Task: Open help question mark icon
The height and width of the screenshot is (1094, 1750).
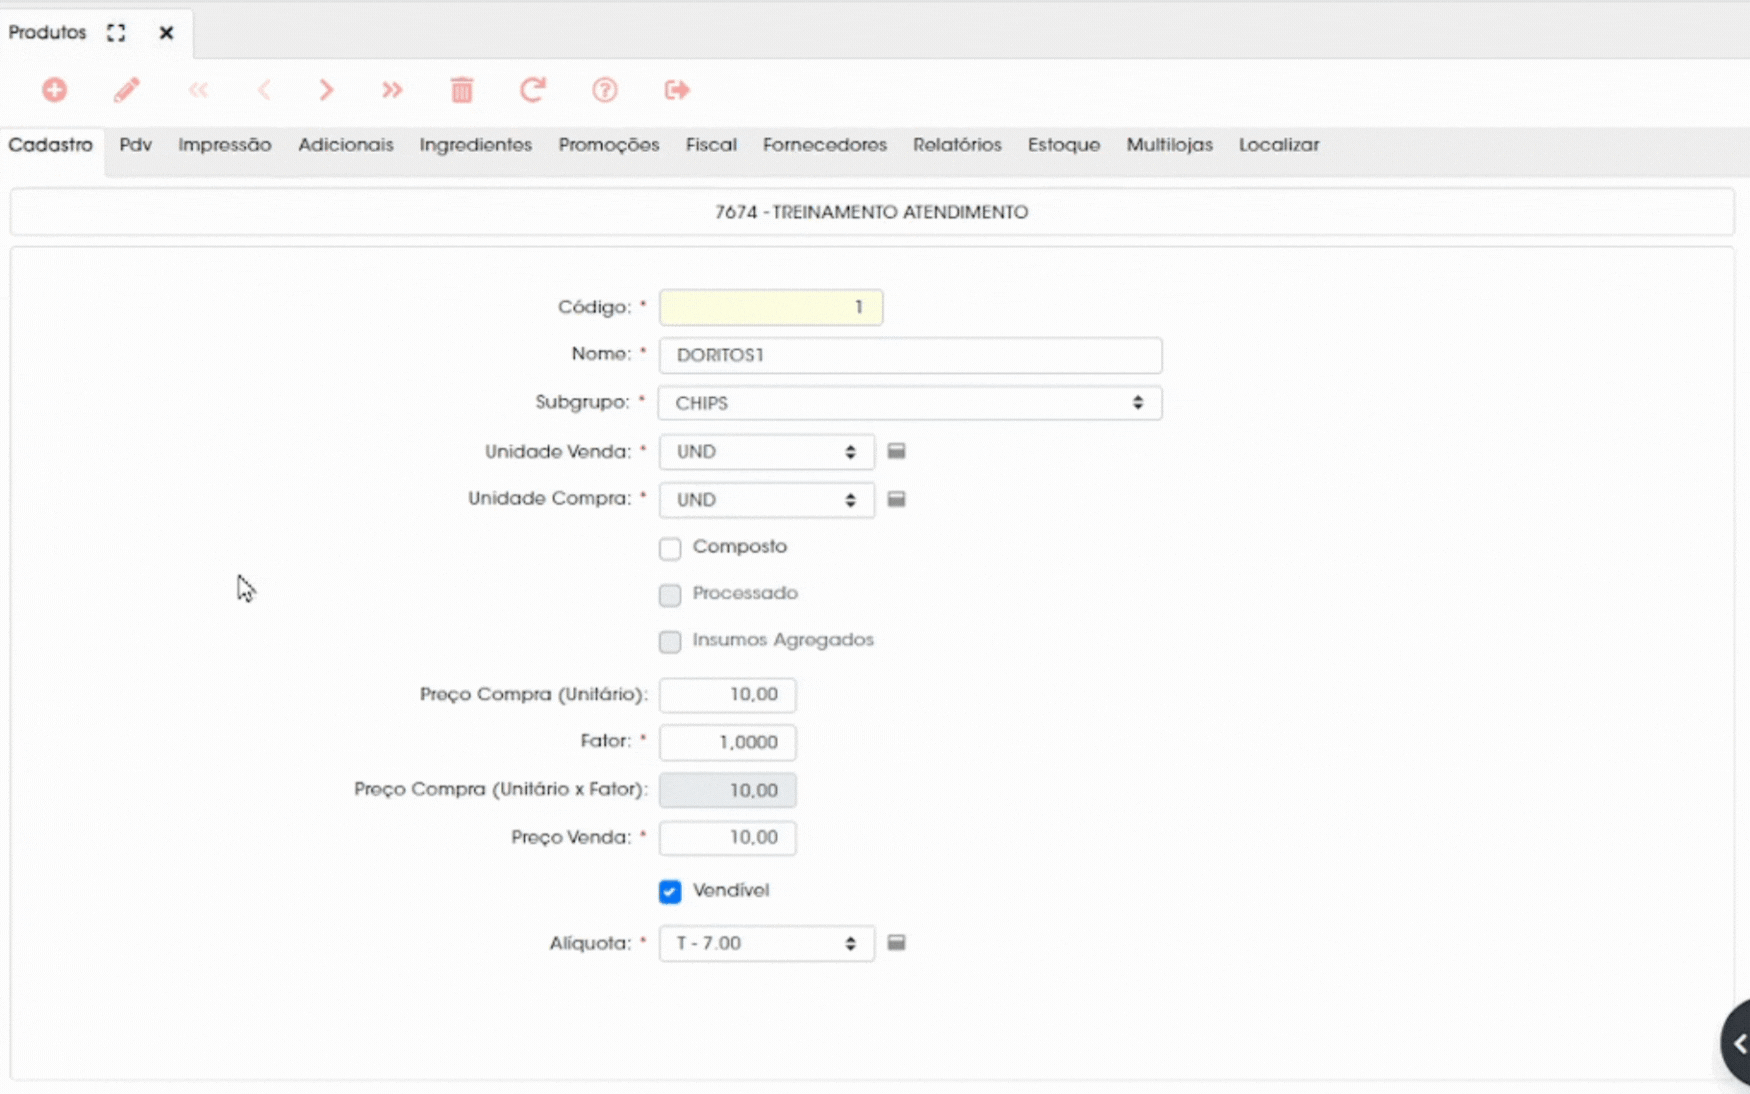Action: (x=604, y=90)
